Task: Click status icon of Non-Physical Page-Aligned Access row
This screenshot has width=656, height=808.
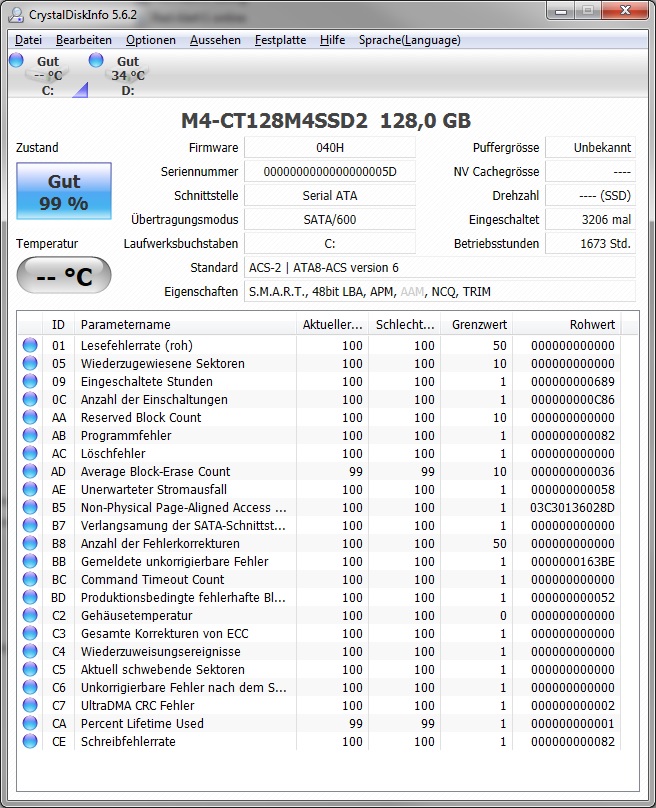Action: pyautogui.click(x=30, y=508)
